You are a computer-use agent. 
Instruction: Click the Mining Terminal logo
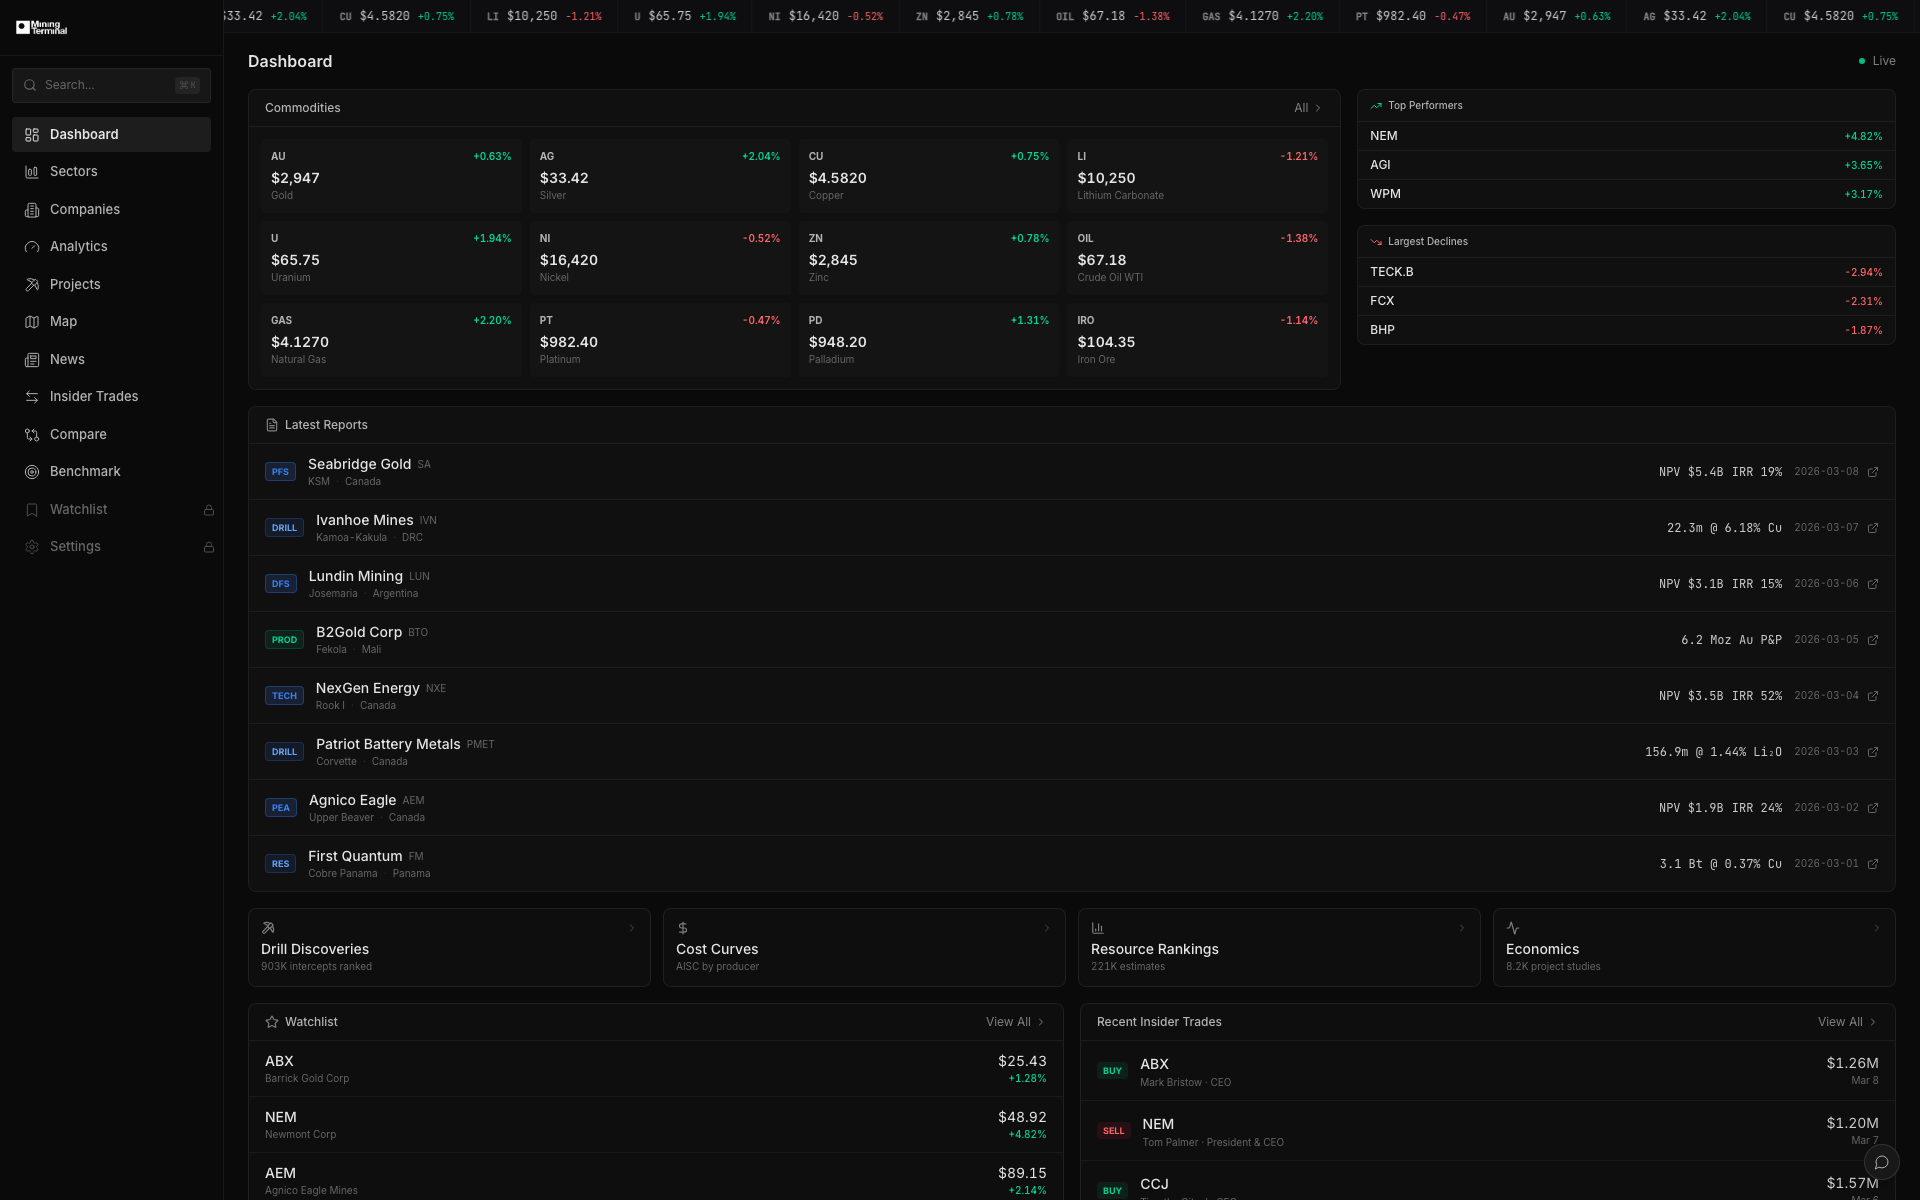(x=41, y=27)
